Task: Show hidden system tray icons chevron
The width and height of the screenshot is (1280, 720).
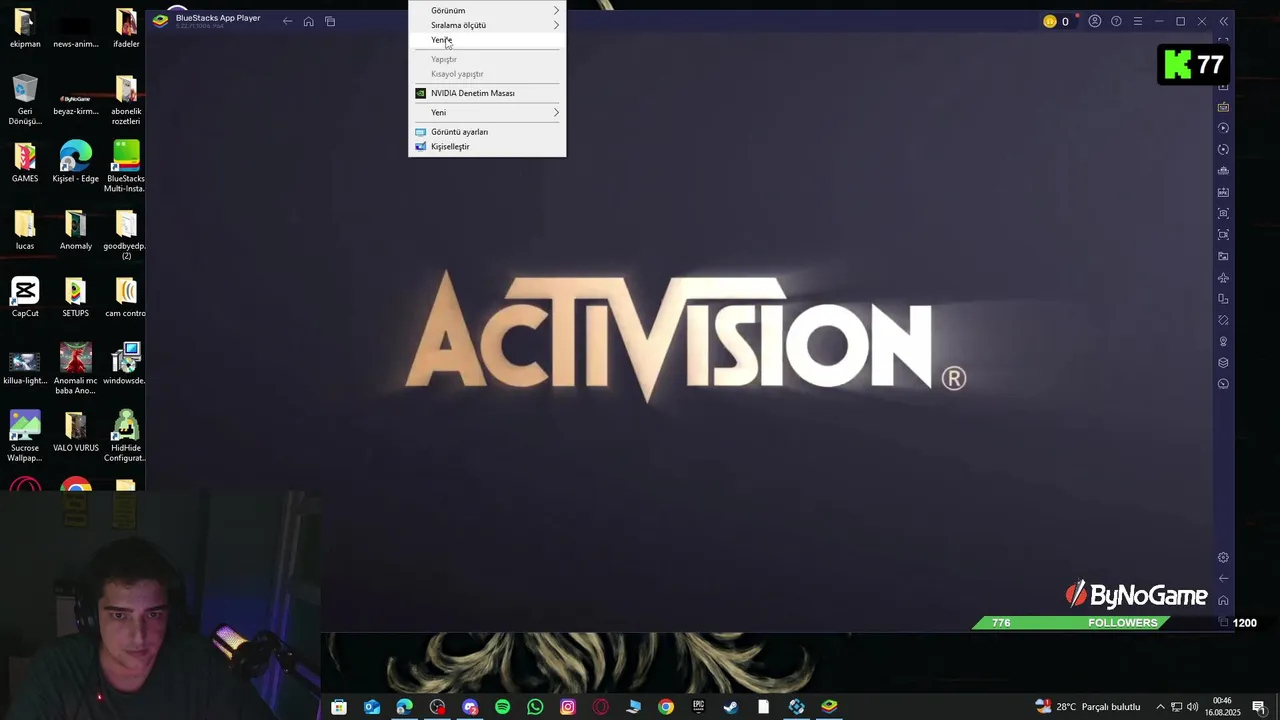Action: click(1160, 707)
